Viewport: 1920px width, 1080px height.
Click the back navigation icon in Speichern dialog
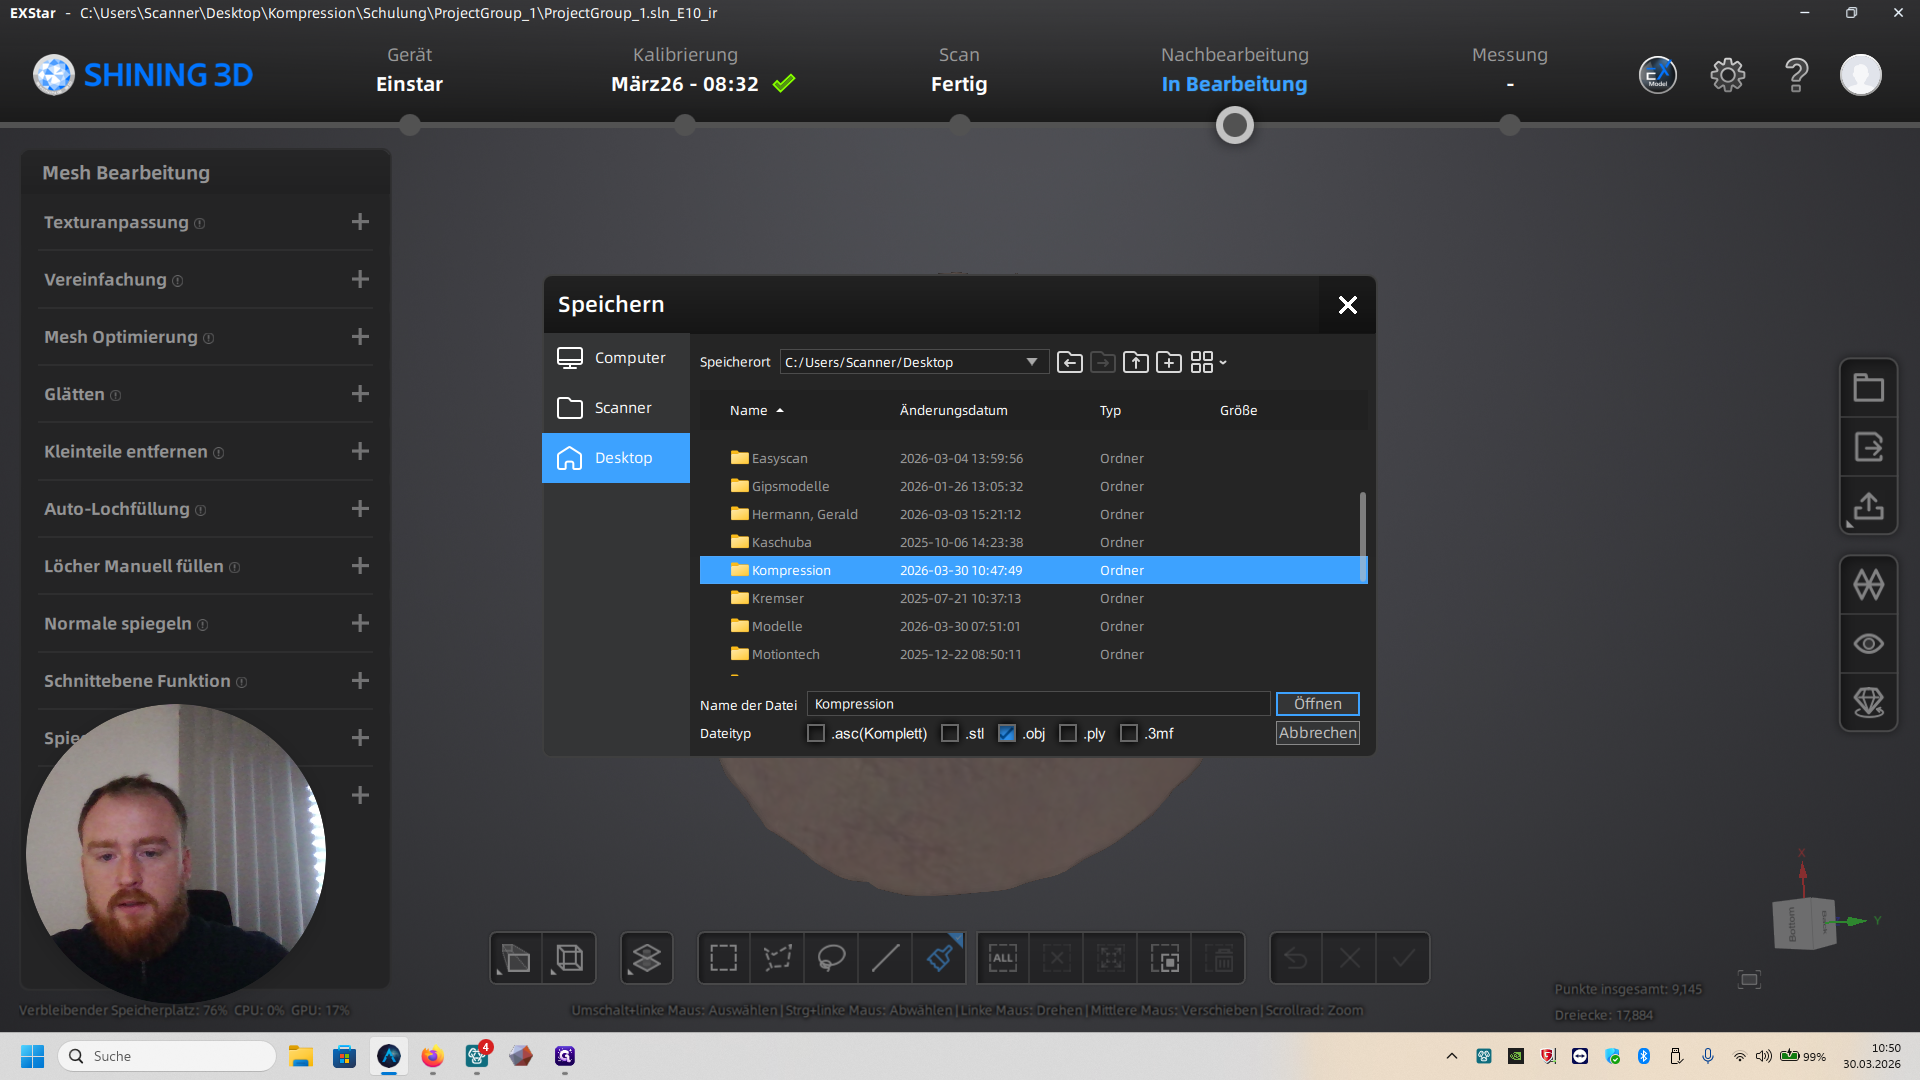pyautogui.click(x=1069, y=362)
